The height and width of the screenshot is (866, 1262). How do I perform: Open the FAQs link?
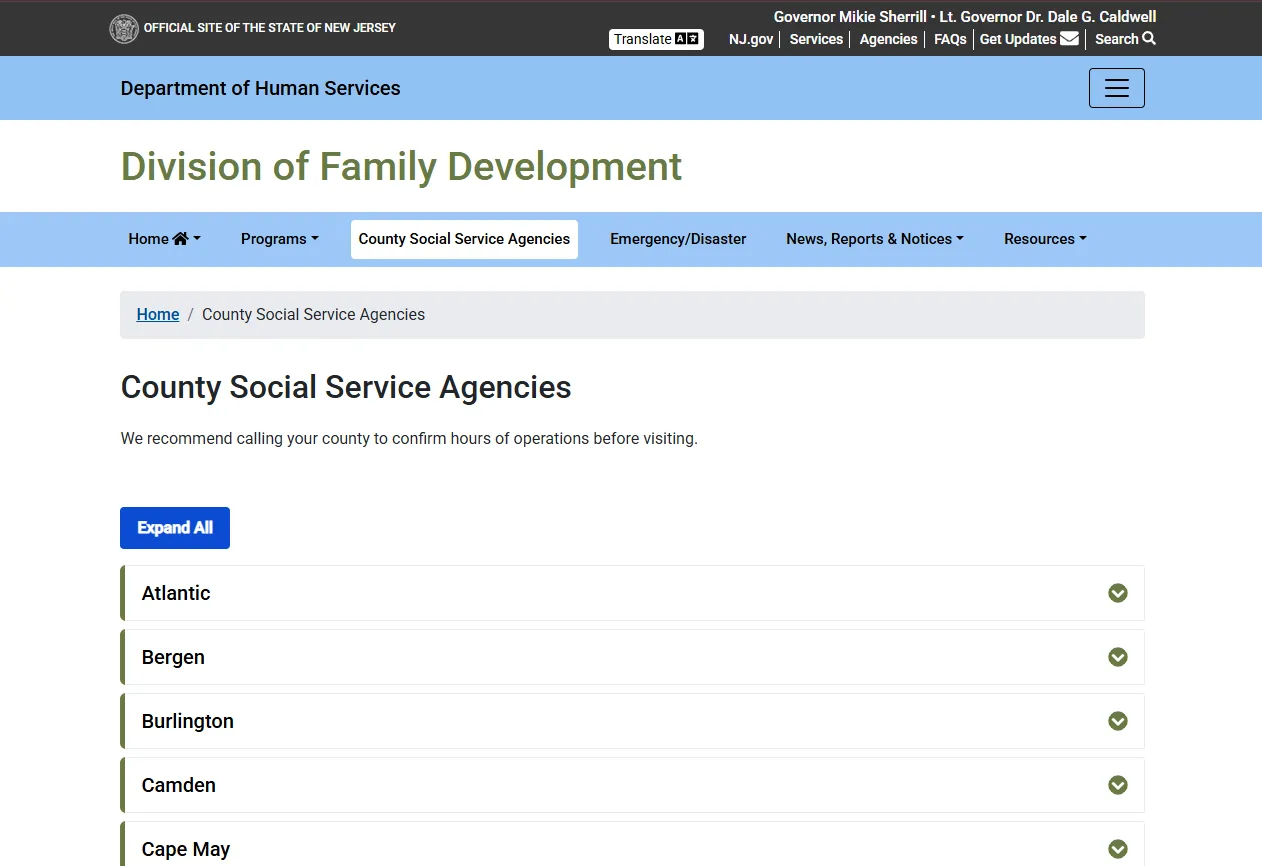pos(950,39)
